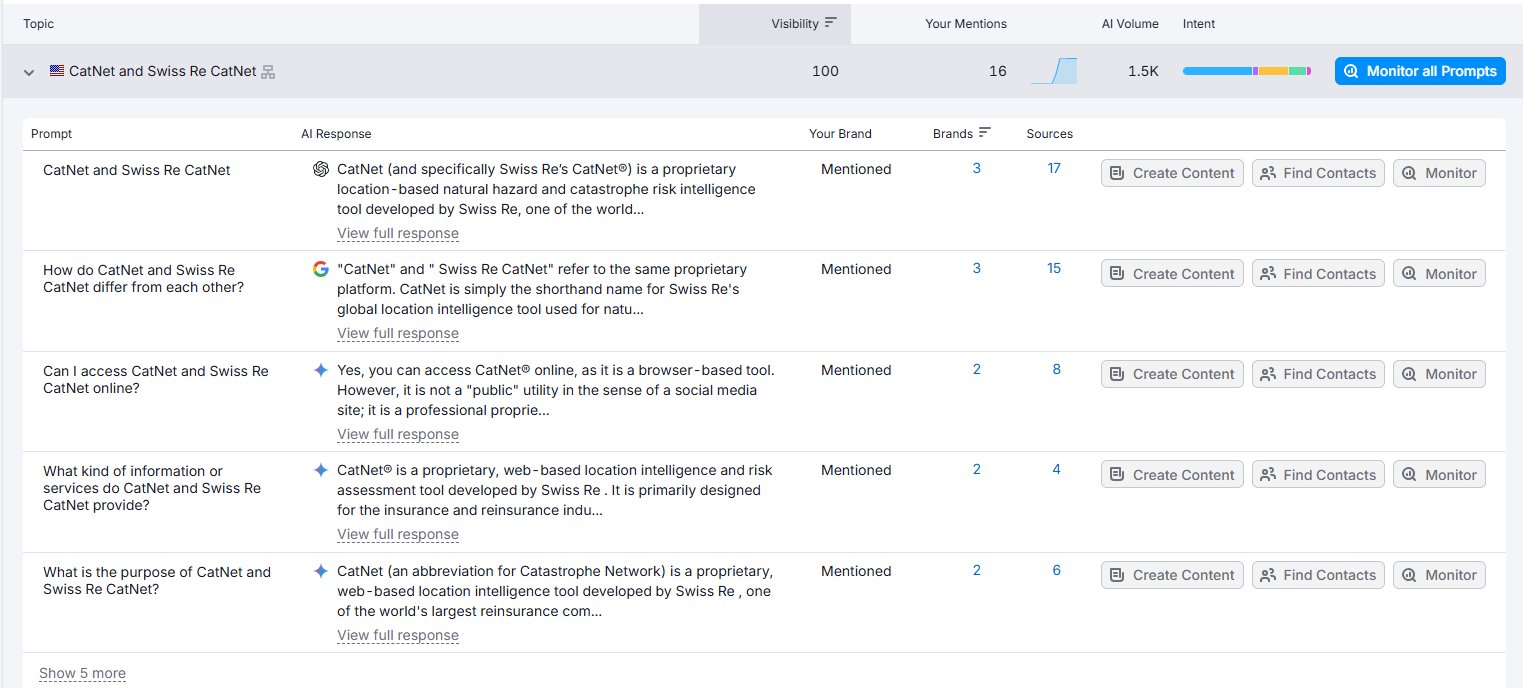Click the sort icon next to Visibility
Screen dimensions: 1523x688
click(x=830, y=24)
